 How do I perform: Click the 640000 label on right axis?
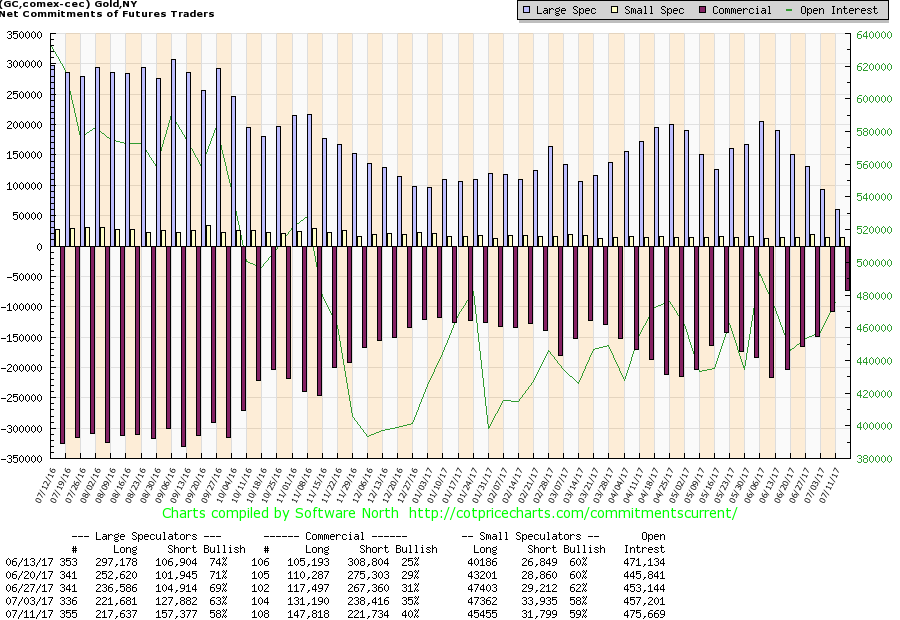tap(871, 34)
